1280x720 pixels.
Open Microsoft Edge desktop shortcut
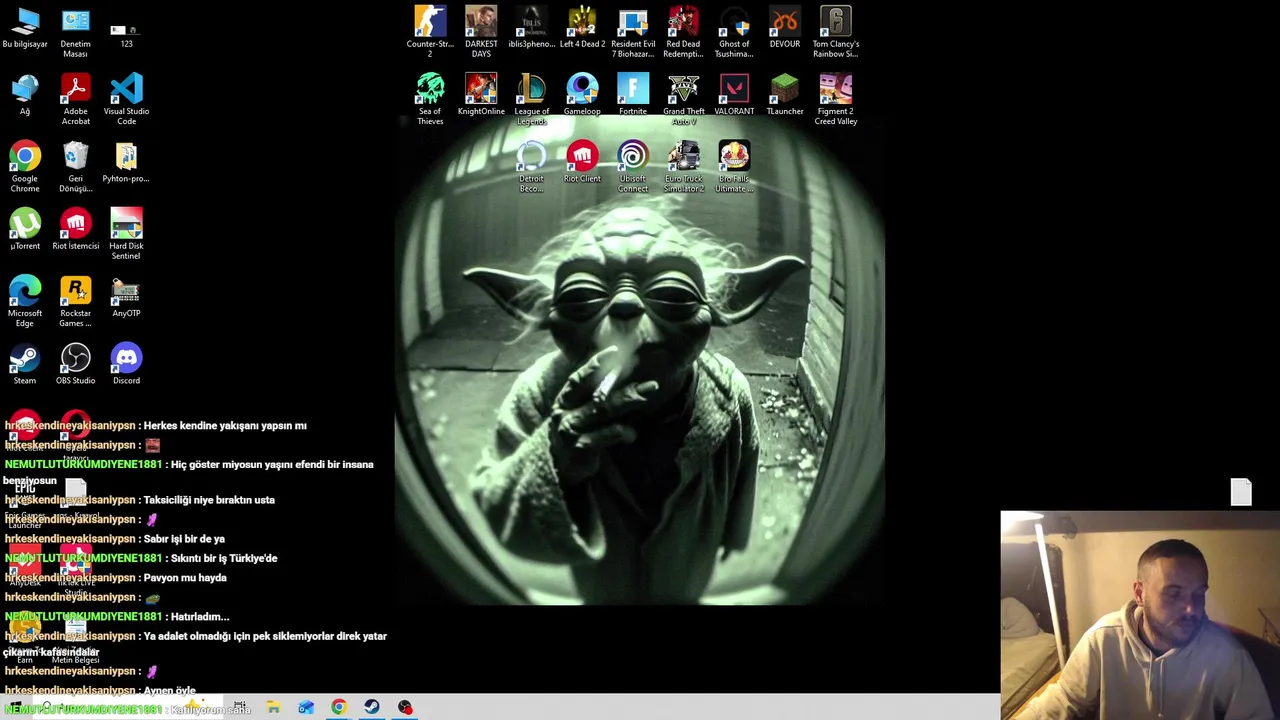tap(25, 302)
